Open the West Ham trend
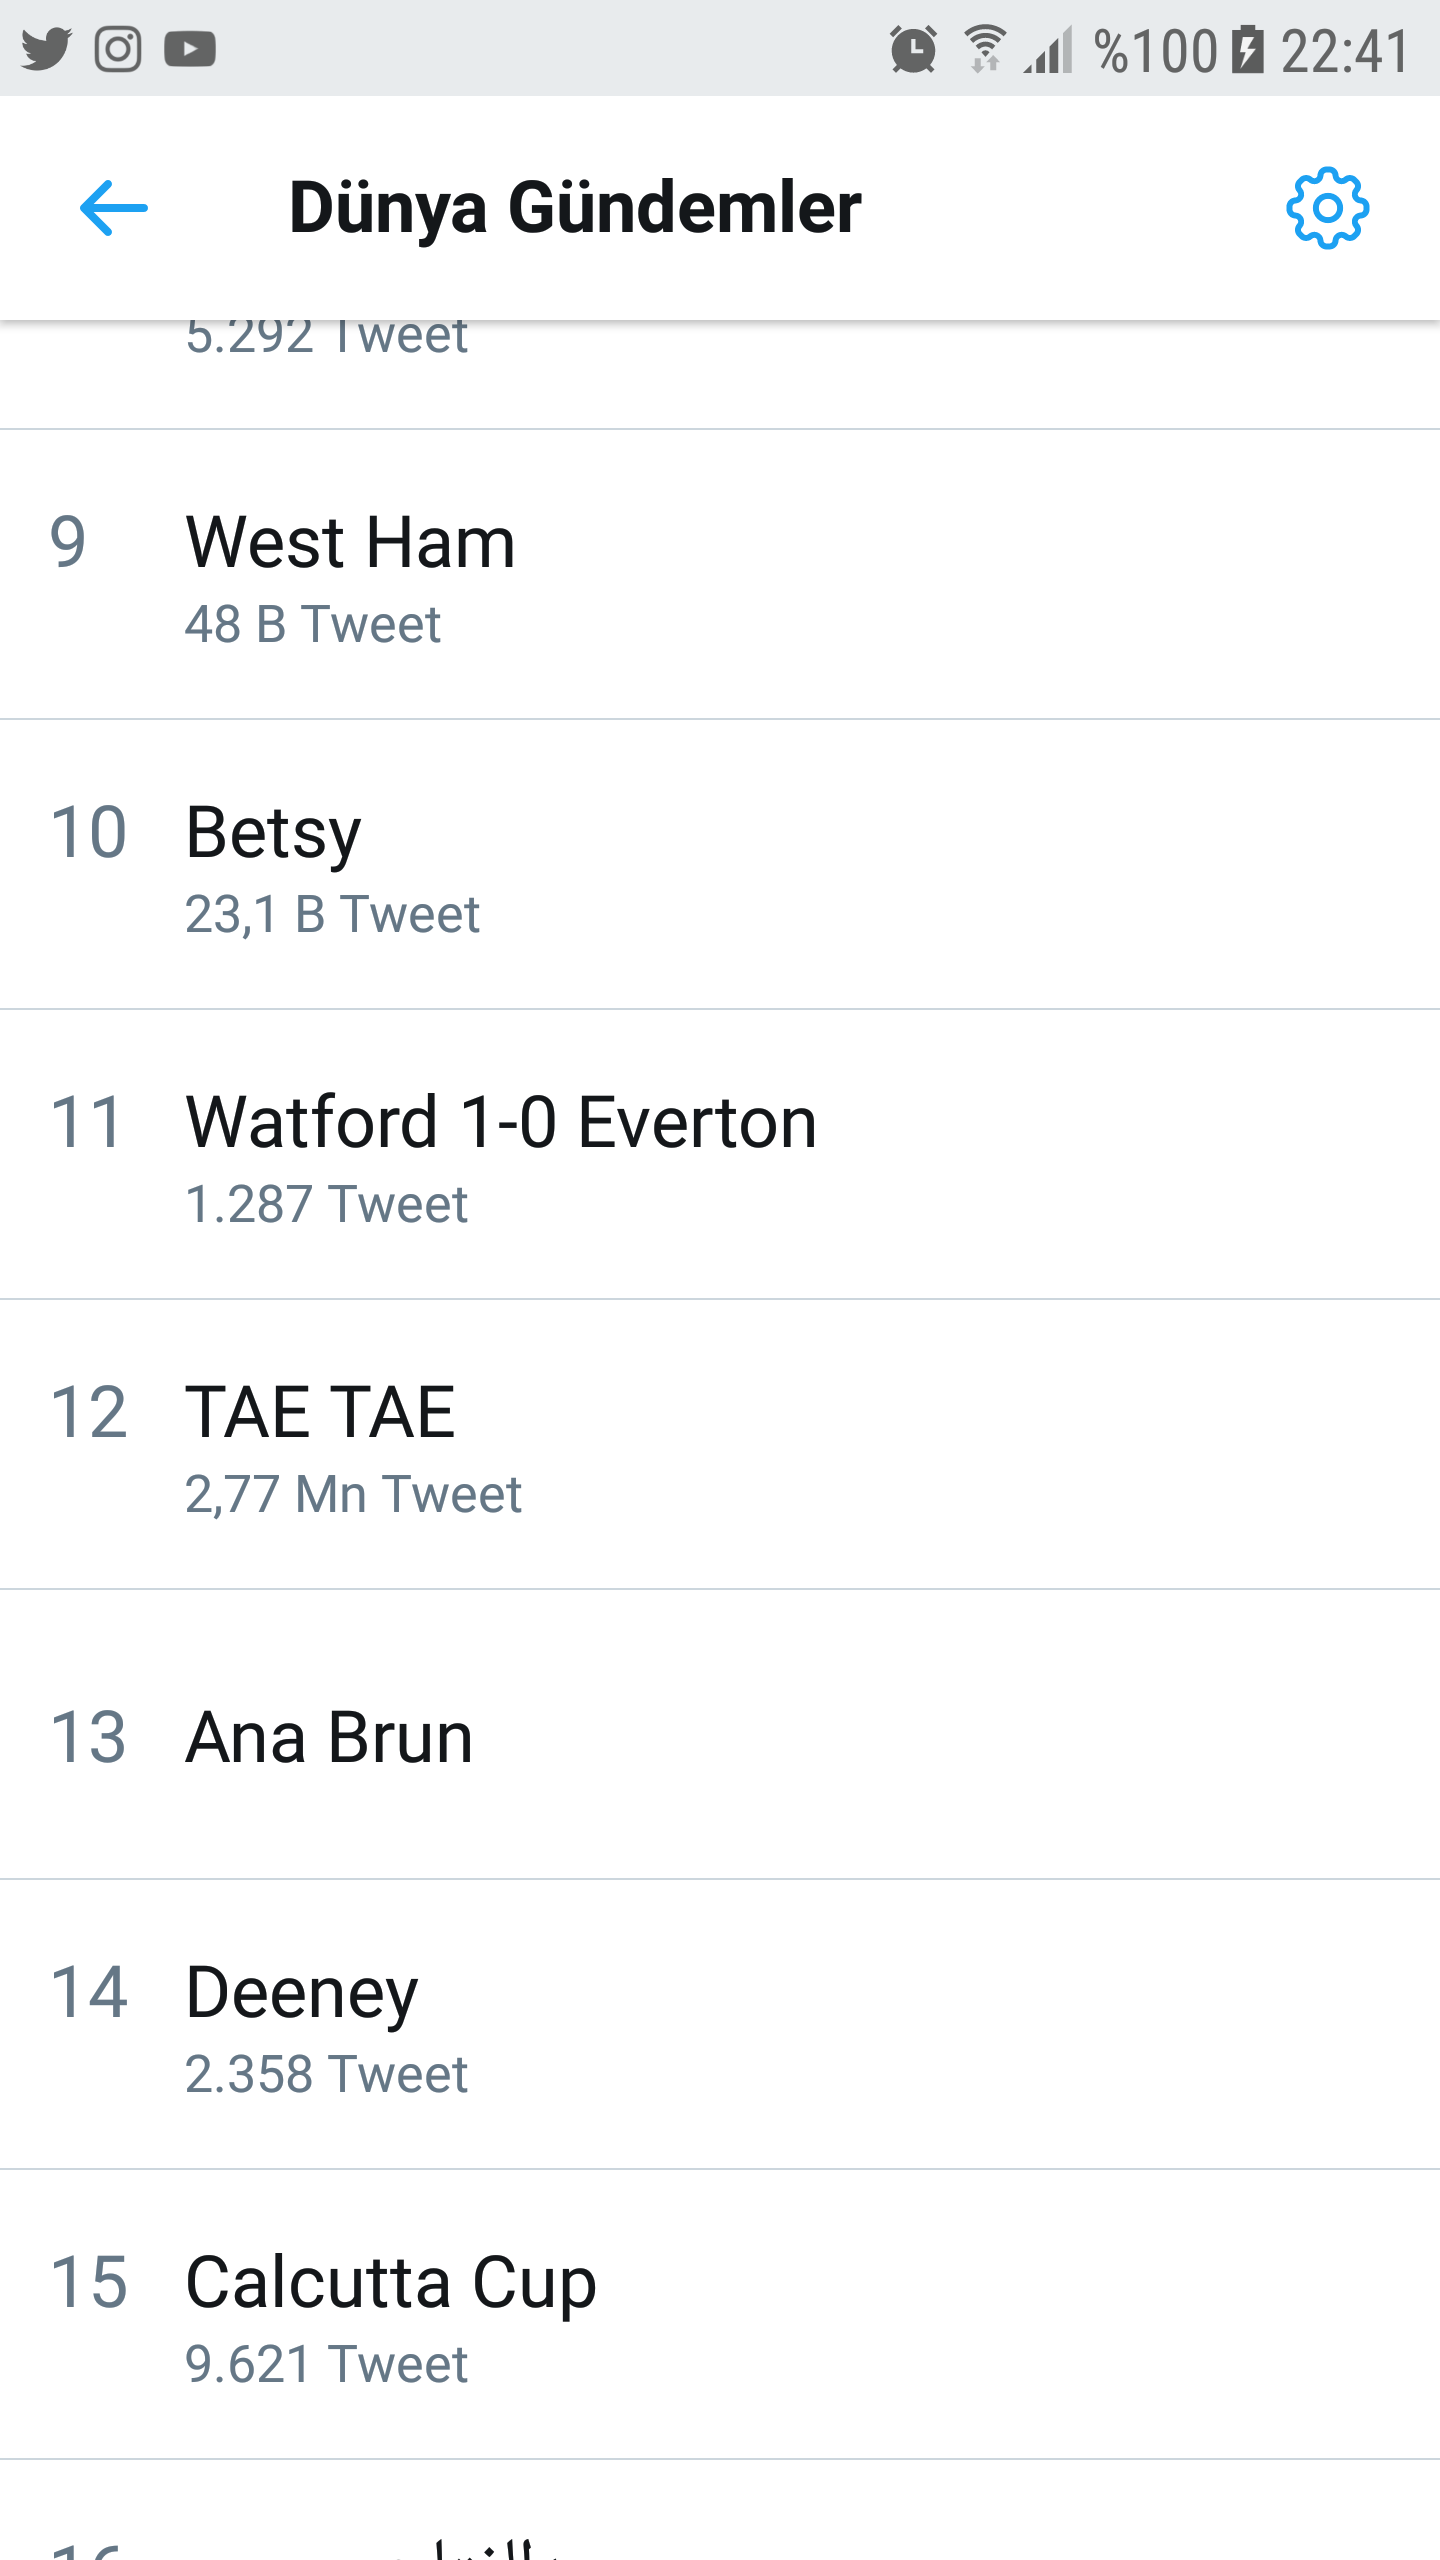 pos(350,543)
